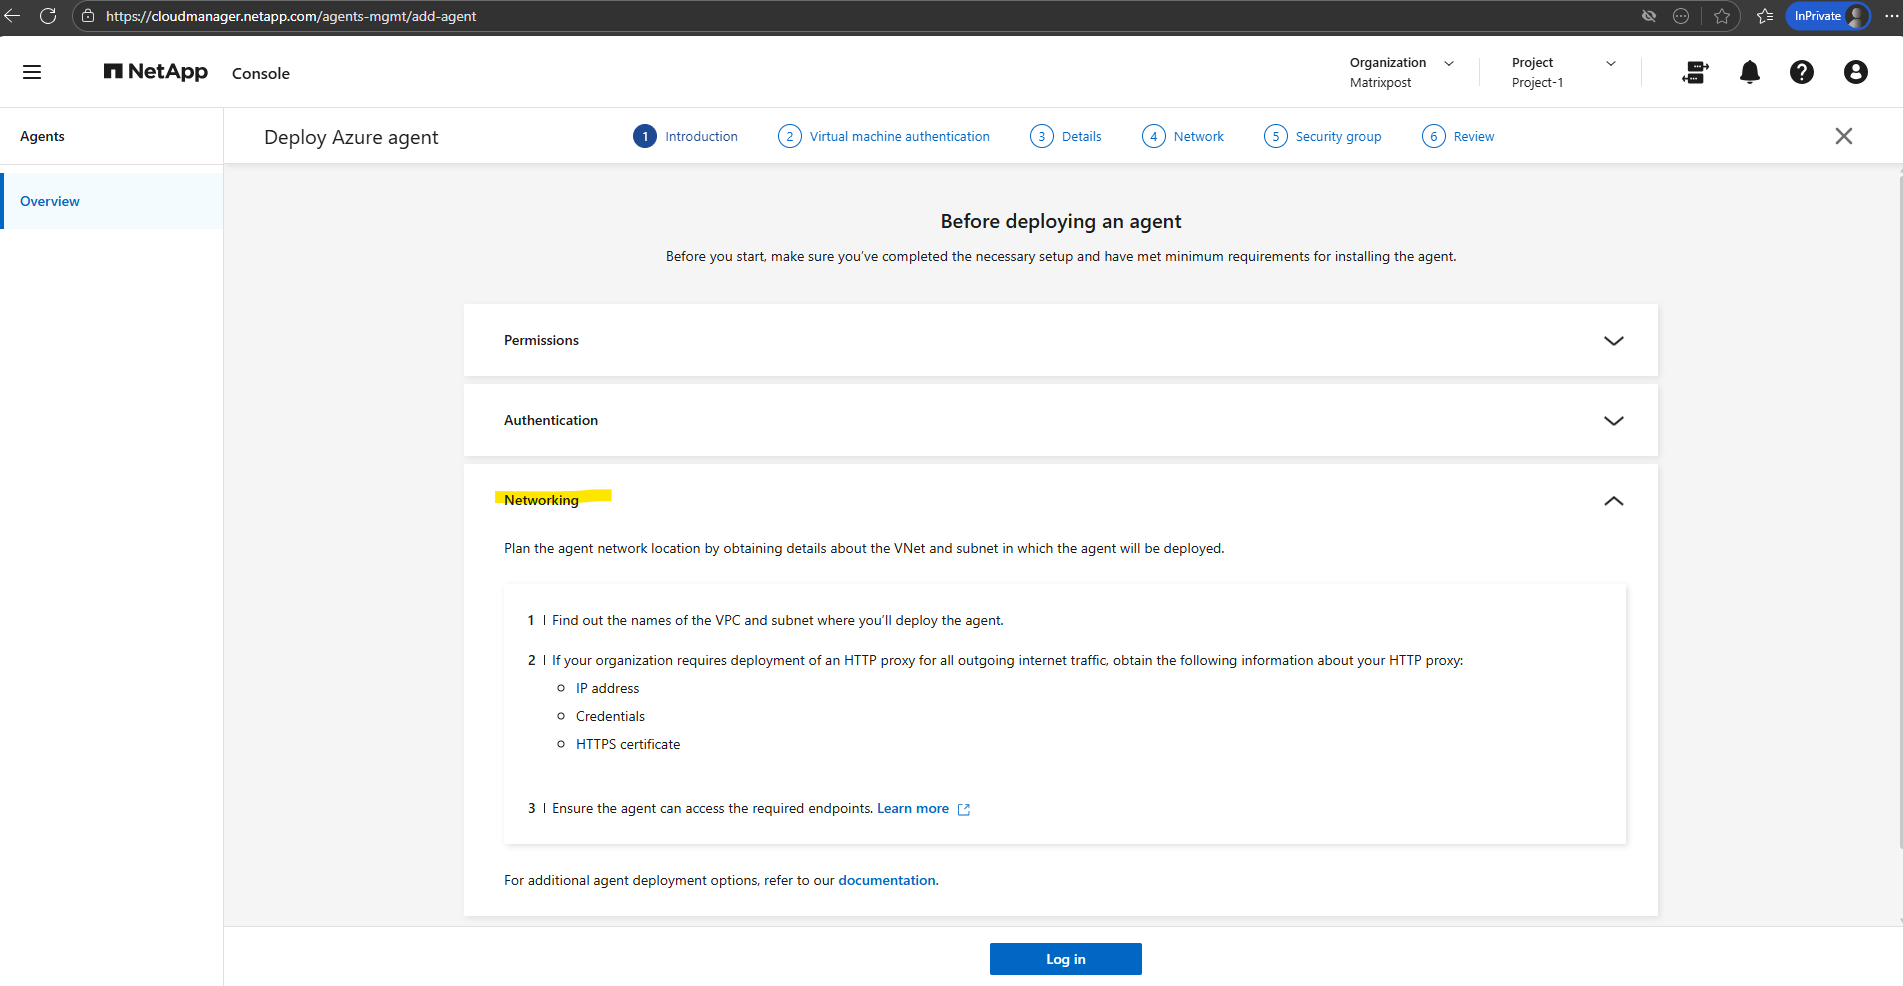Click the NetApp logo
The height and width of the screenshot is (986, 1903).
[x=156, y=72]
